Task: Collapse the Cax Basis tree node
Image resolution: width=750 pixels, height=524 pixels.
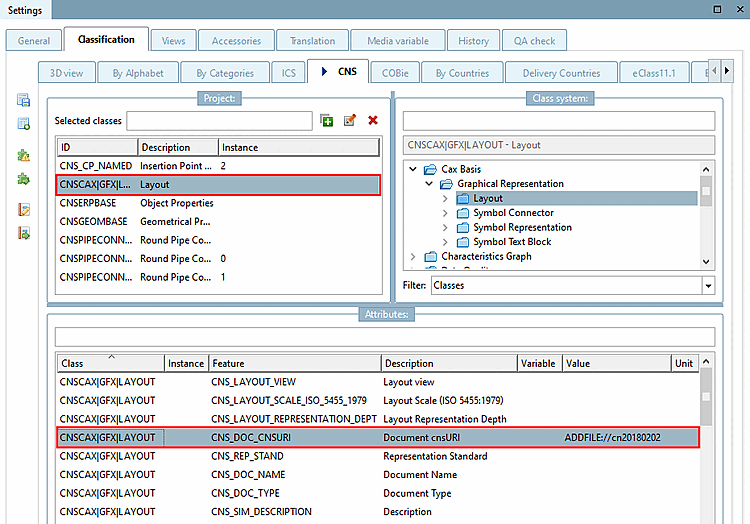Action: (413, 169)
